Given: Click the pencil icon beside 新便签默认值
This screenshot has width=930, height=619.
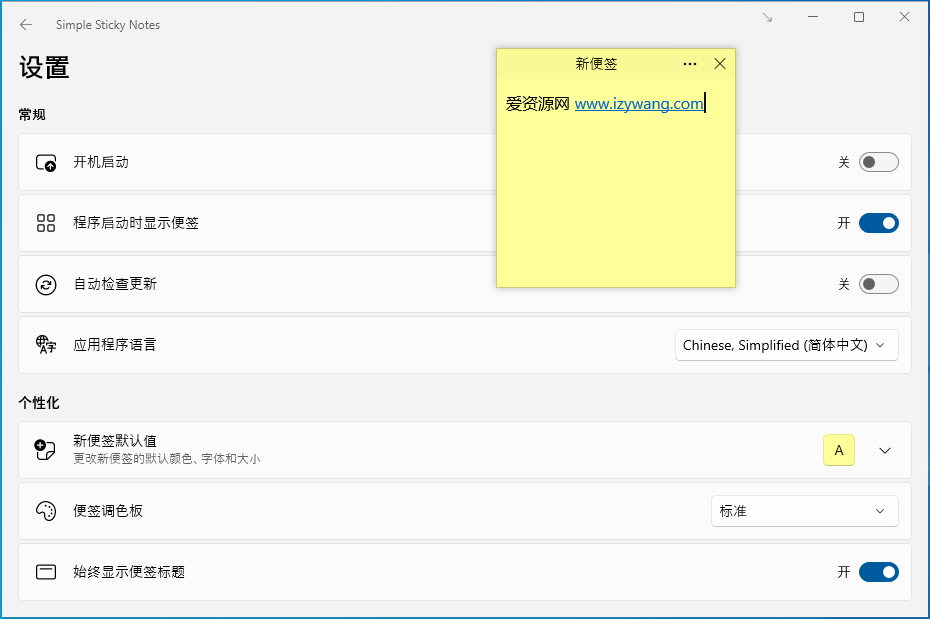Looking at the screenshot, I should (x=46, y=450).
